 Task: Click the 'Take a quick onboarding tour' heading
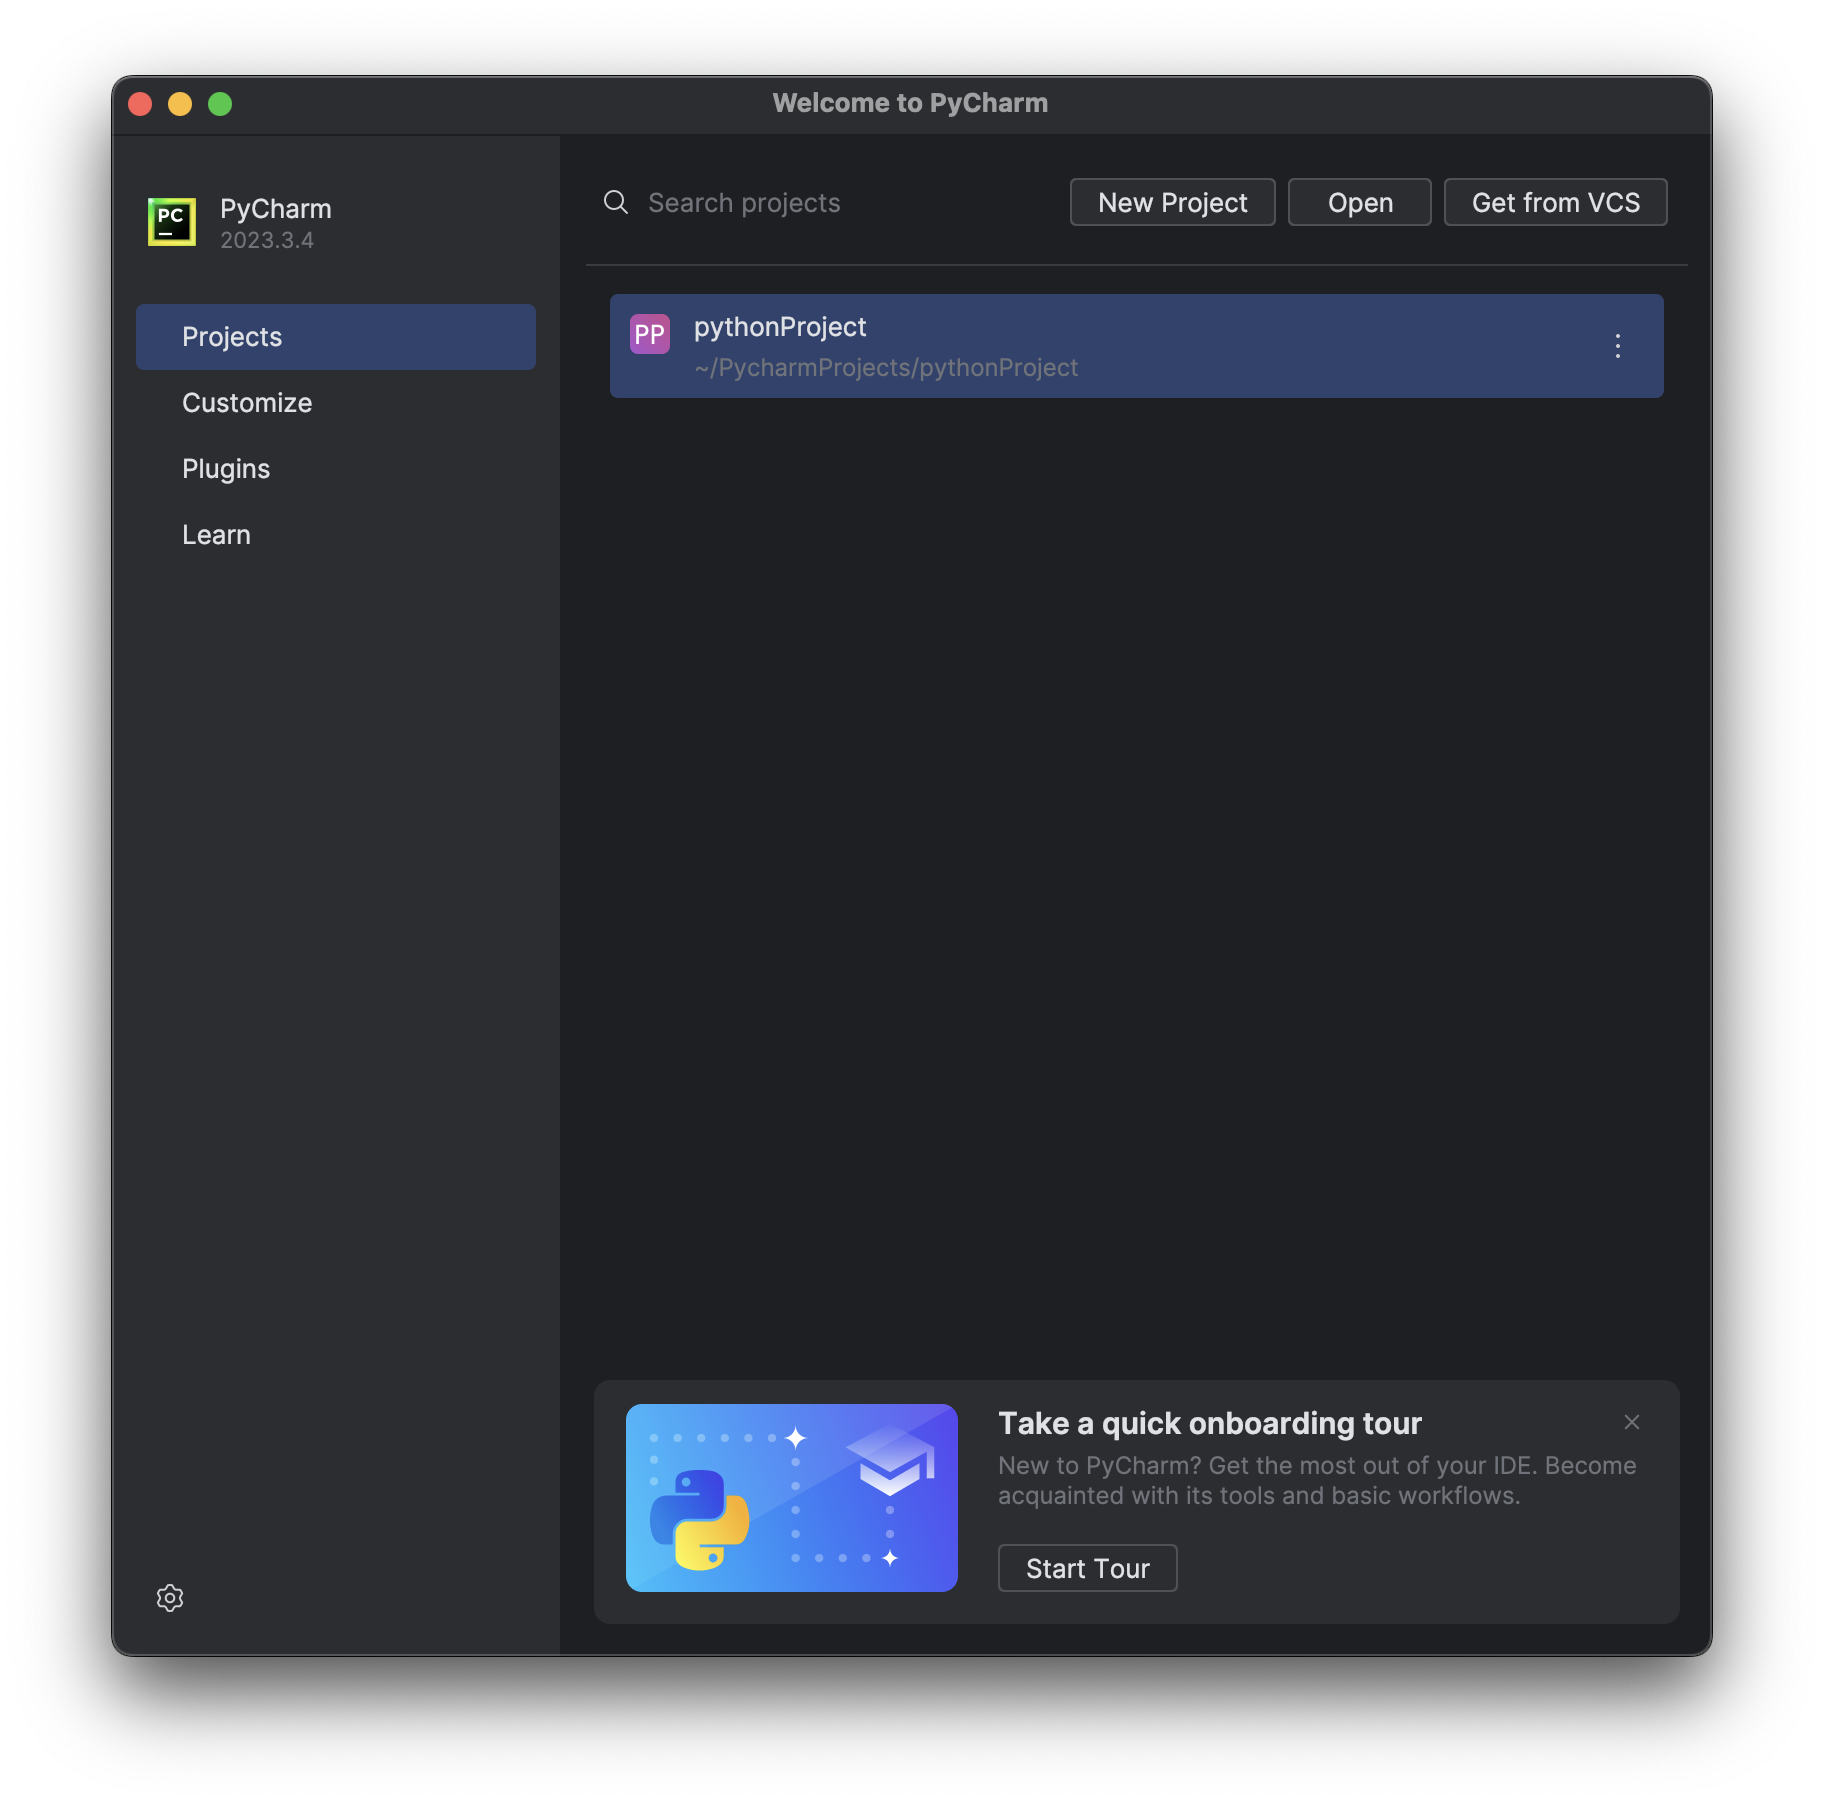pyautogui.click(x=1209, y=1423)
